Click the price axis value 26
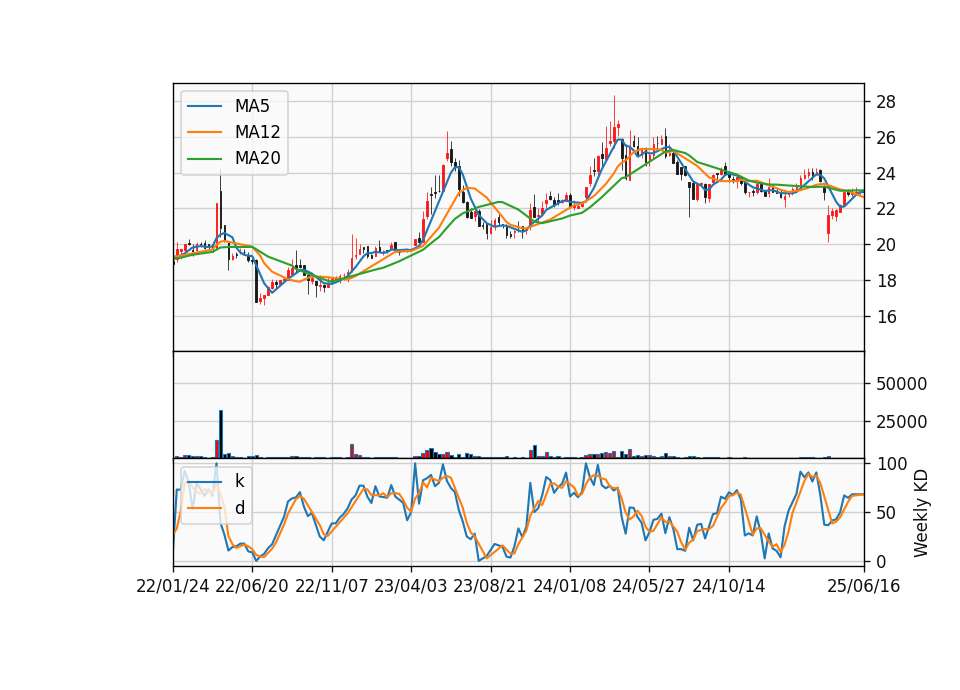This screenshot has width=960, height=690. tap(886, 138)
